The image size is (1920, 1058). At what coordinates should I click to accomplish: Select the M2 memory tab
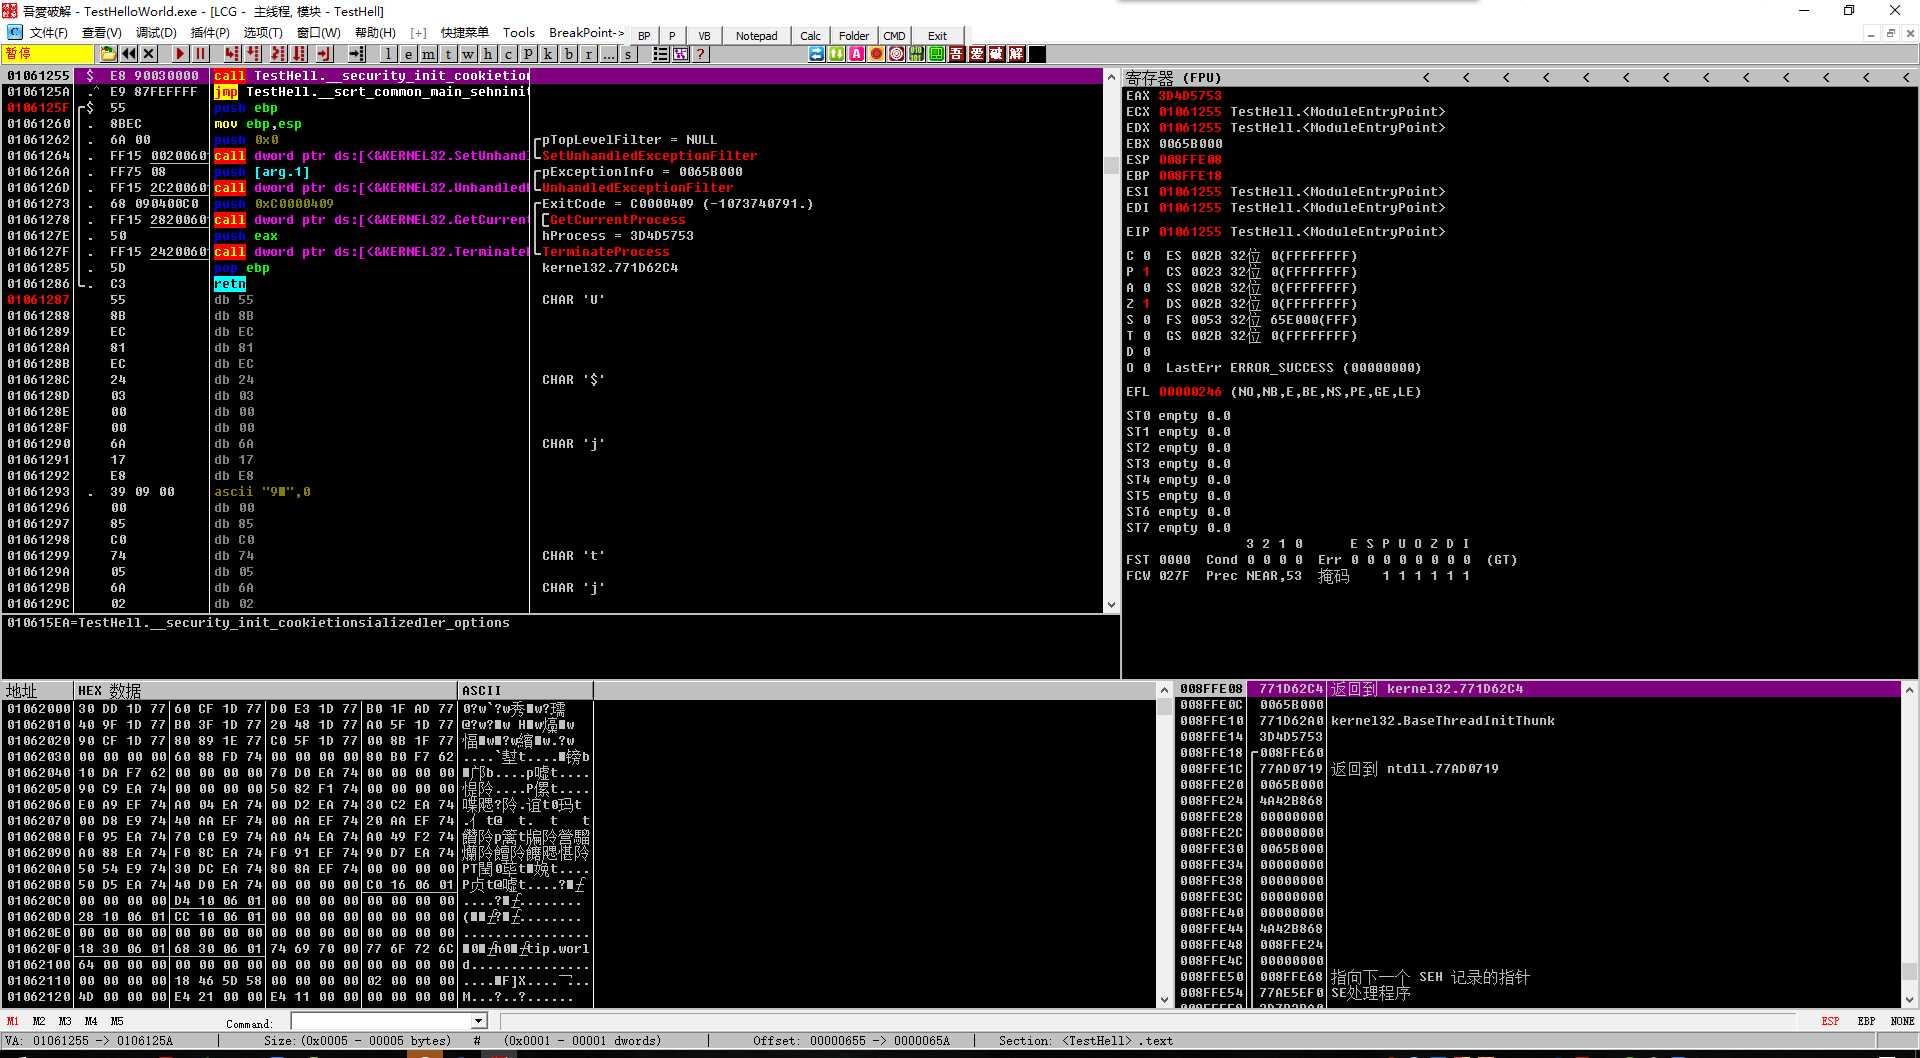tap(39, 1021)
